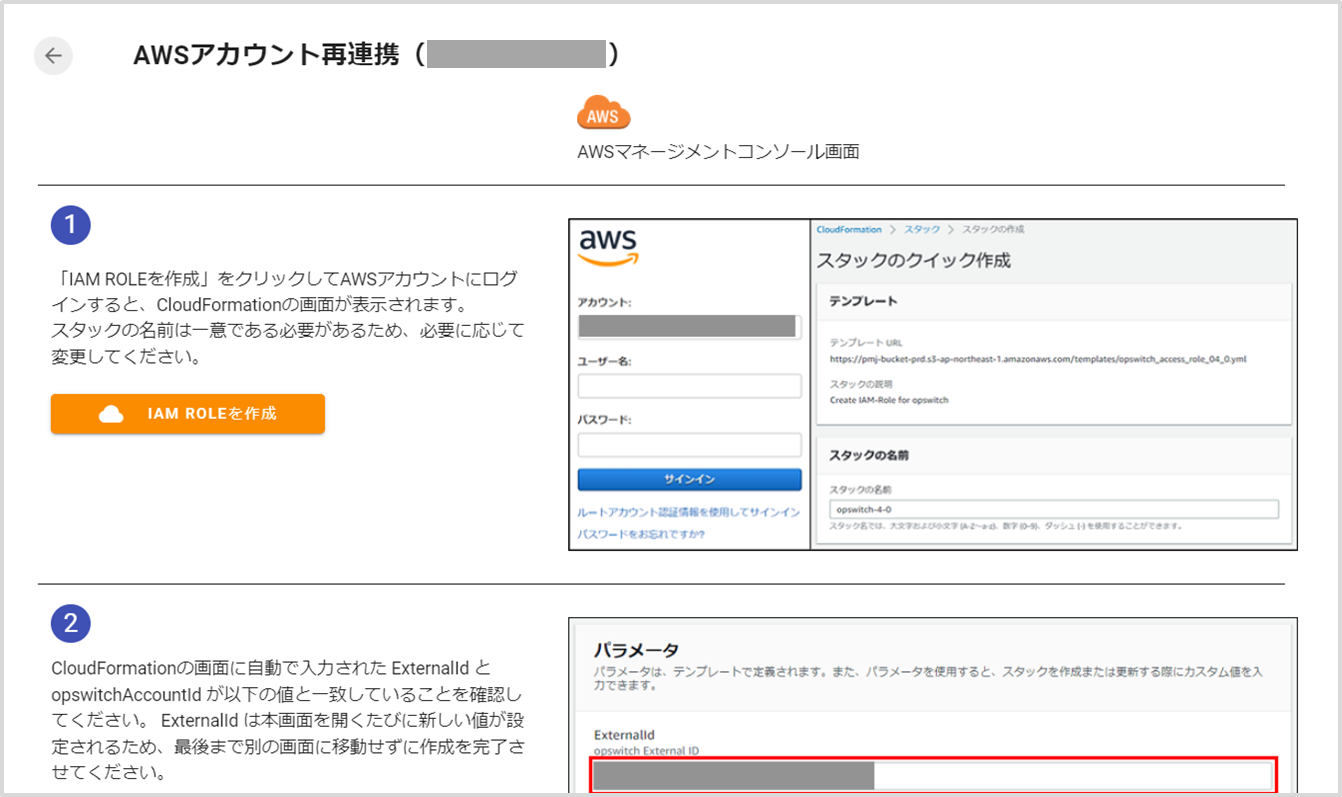Screen dimensions: 1342x797
Task: Click the back arrow at top left
Action: coord(53,56)
